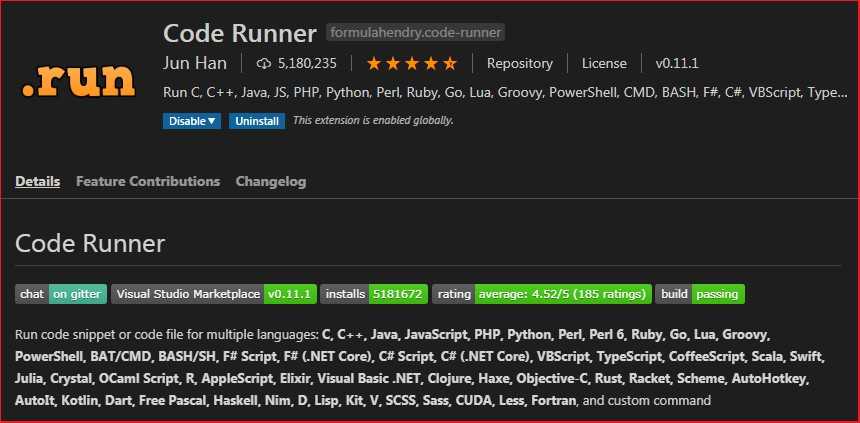Viewport: 860px width, 423px height.
Task: Click the rating average 4.52/5 badge
Action: click(542, 294)
